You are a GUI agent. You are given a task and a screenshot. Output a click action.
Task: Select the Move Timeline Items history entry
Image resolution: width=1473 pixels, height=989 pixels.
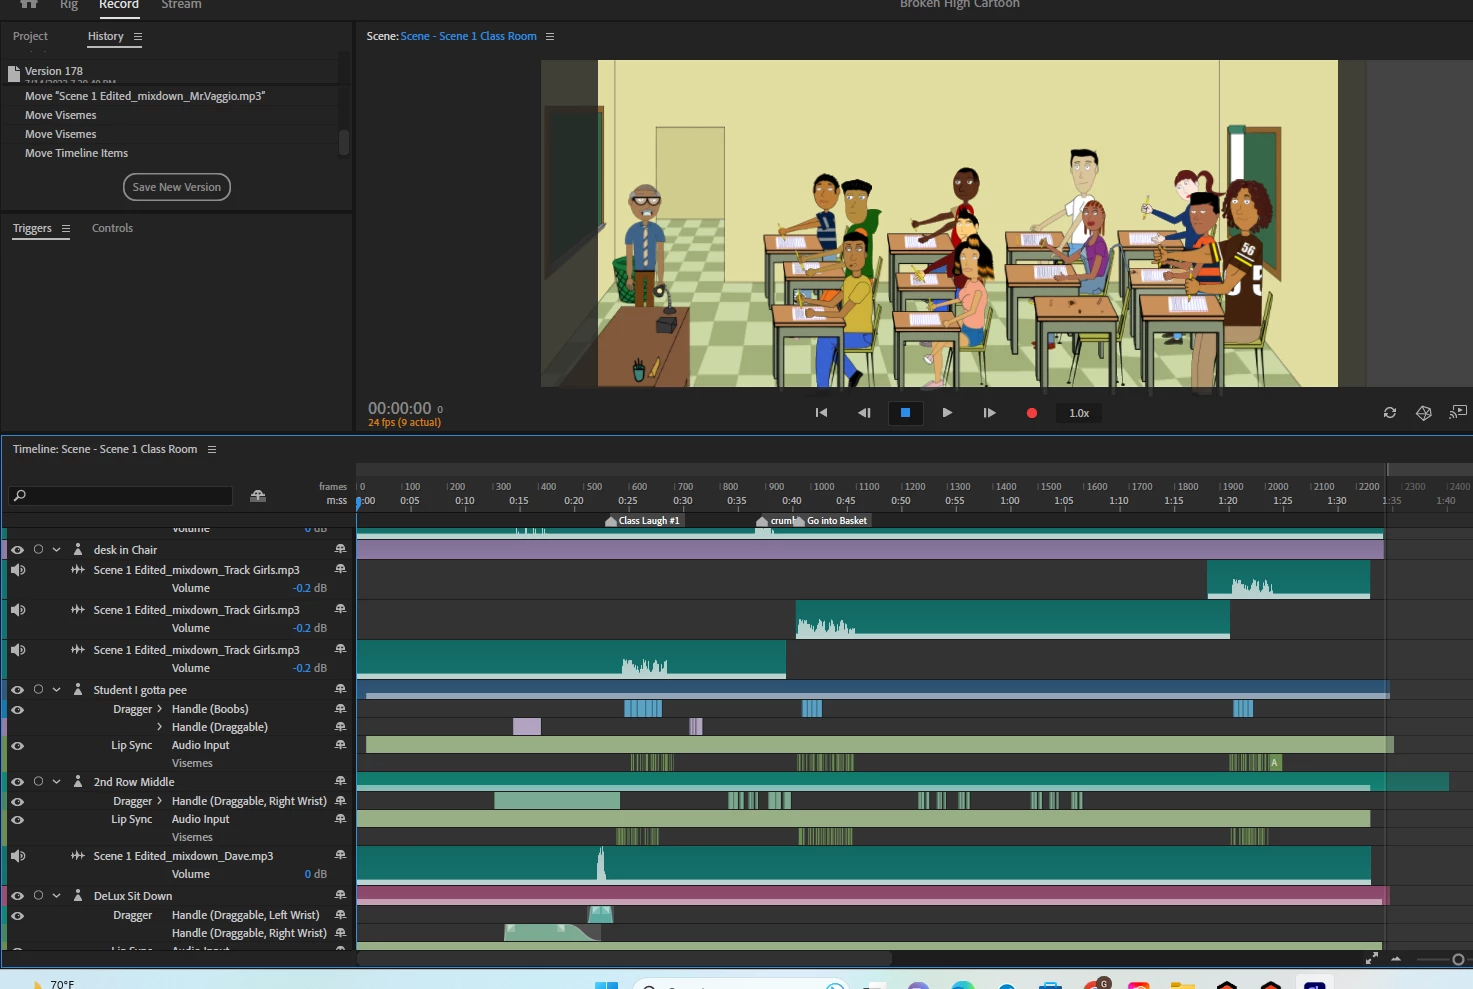tap(77, 154)
